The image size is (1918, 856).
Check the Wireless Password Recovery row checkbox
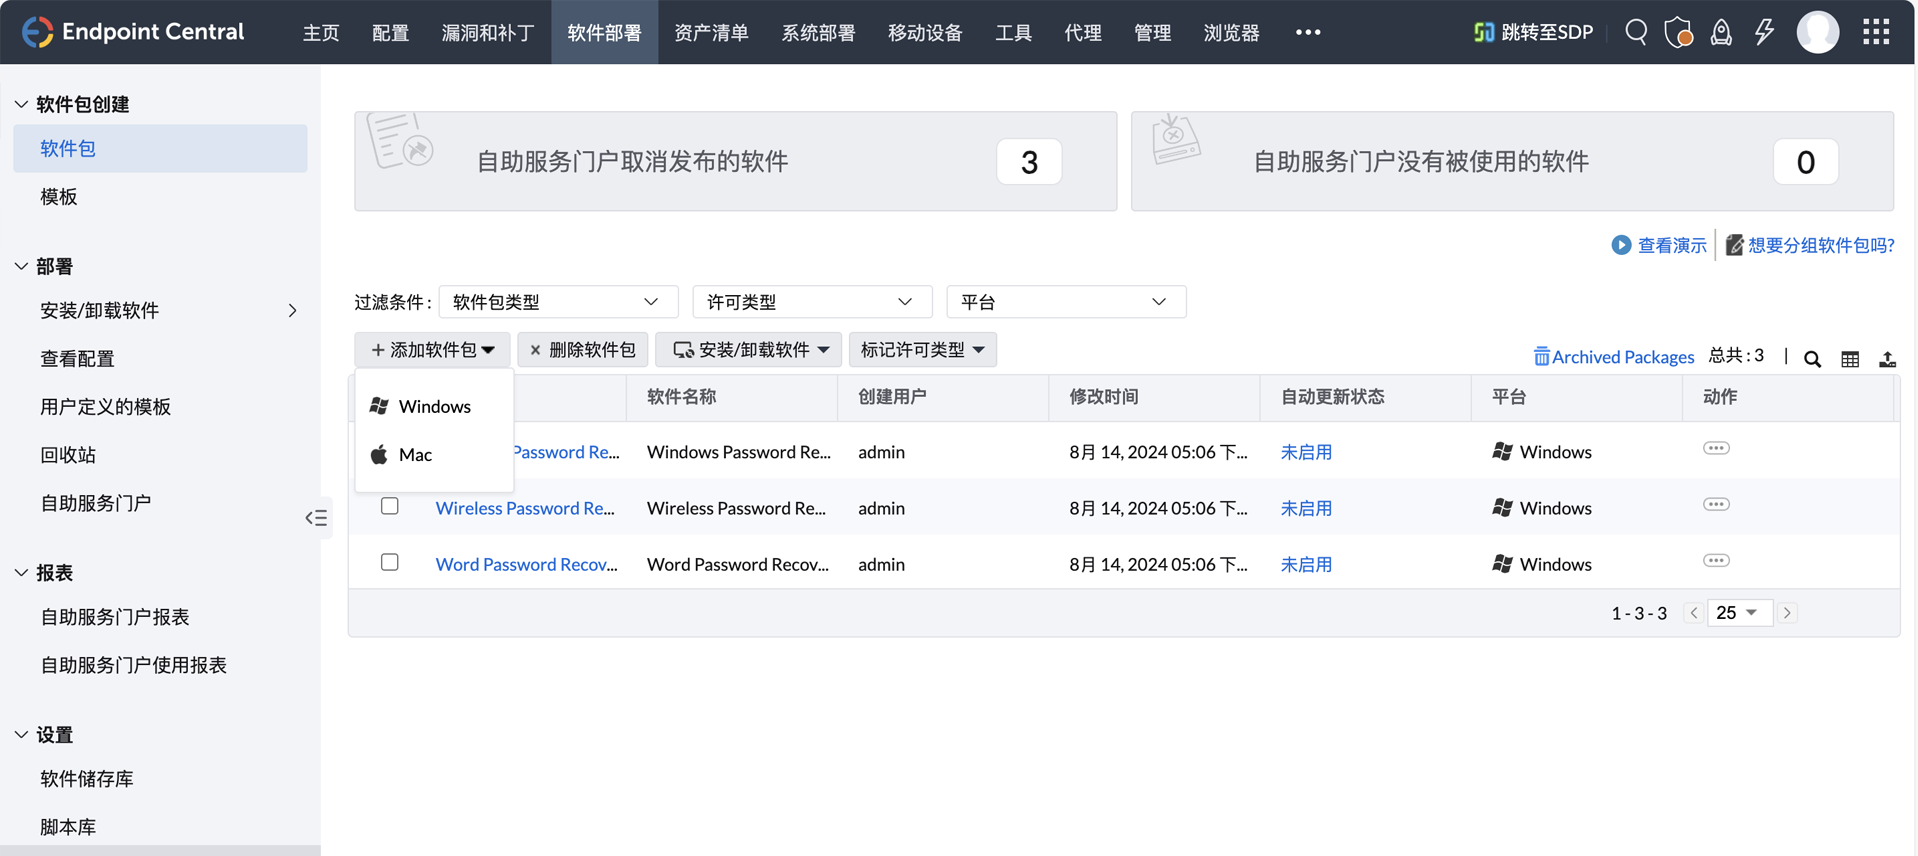pos(390,507)
